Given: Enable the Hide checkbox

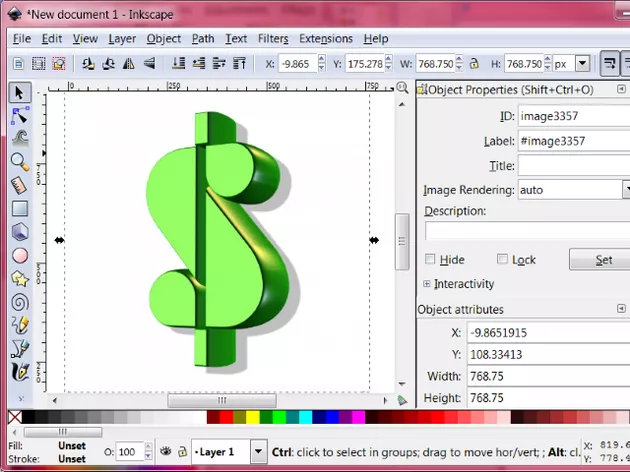Looking at the screenshot, I should [x=431, y=260].
